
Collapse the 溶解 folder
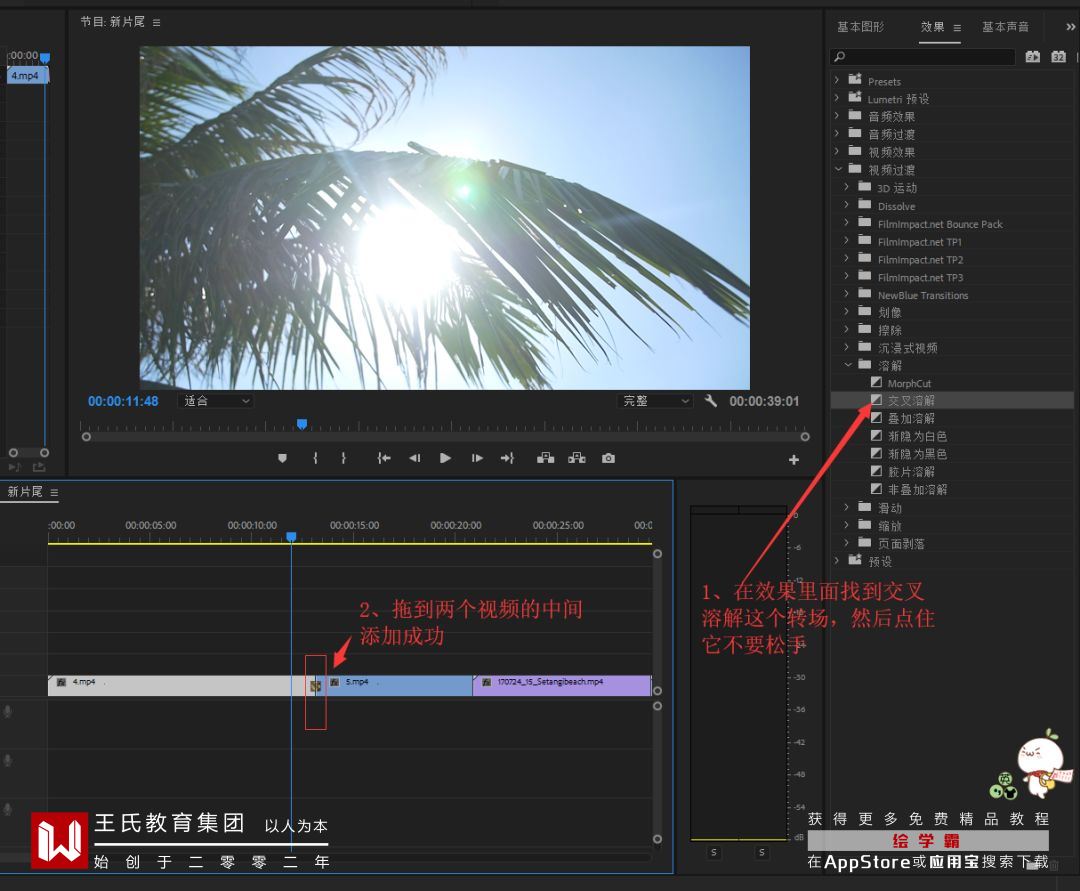(848, 365)
